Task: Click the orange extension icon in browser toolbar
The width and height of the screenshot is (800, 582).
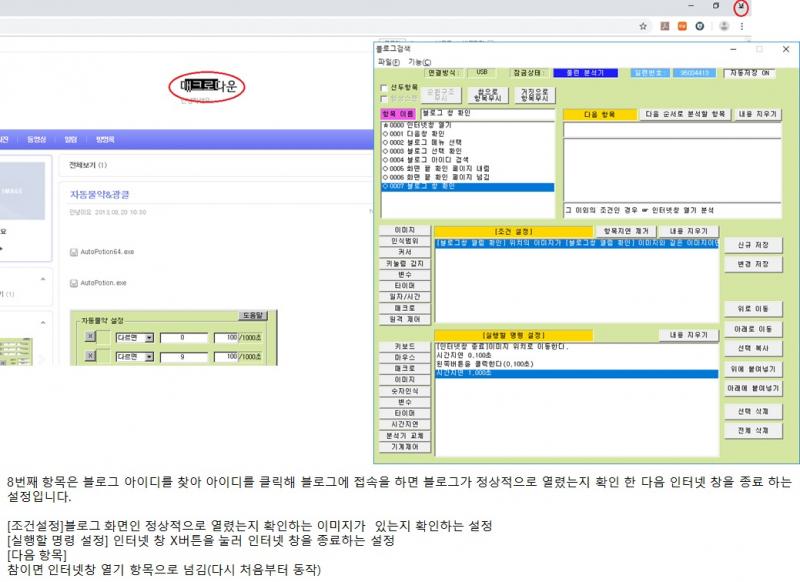Action: [x=683, y=27]
